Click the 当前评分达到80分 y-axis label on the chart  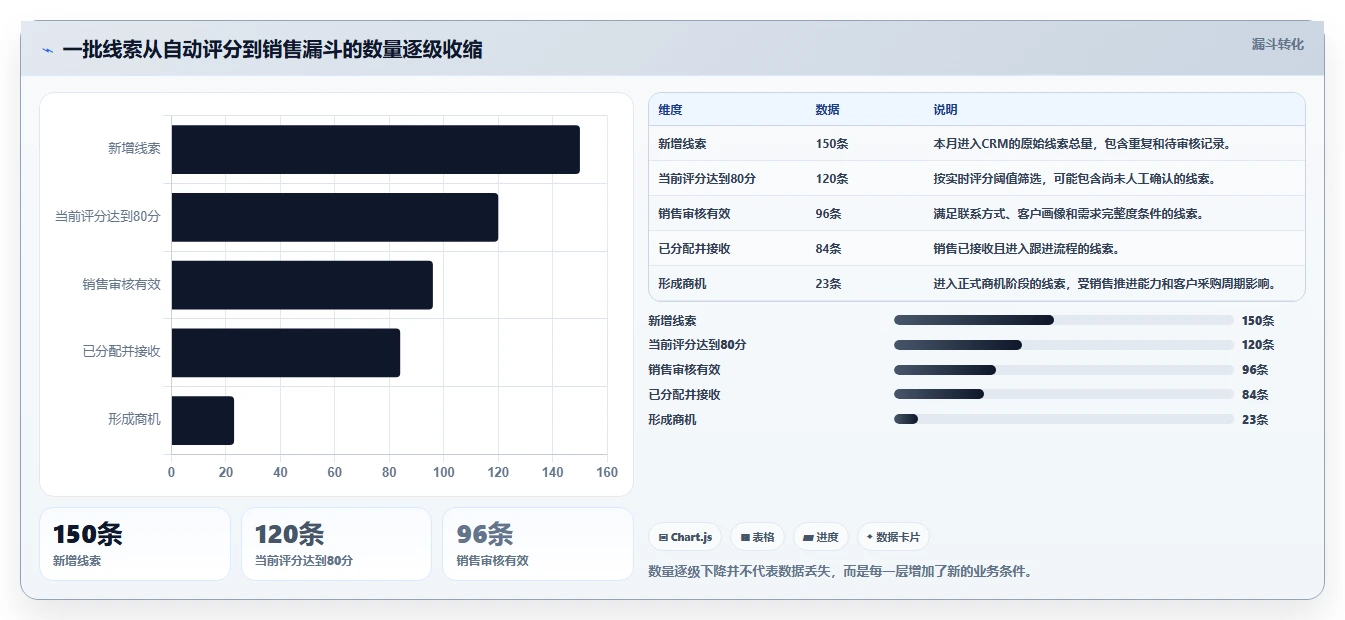point(108,217)
